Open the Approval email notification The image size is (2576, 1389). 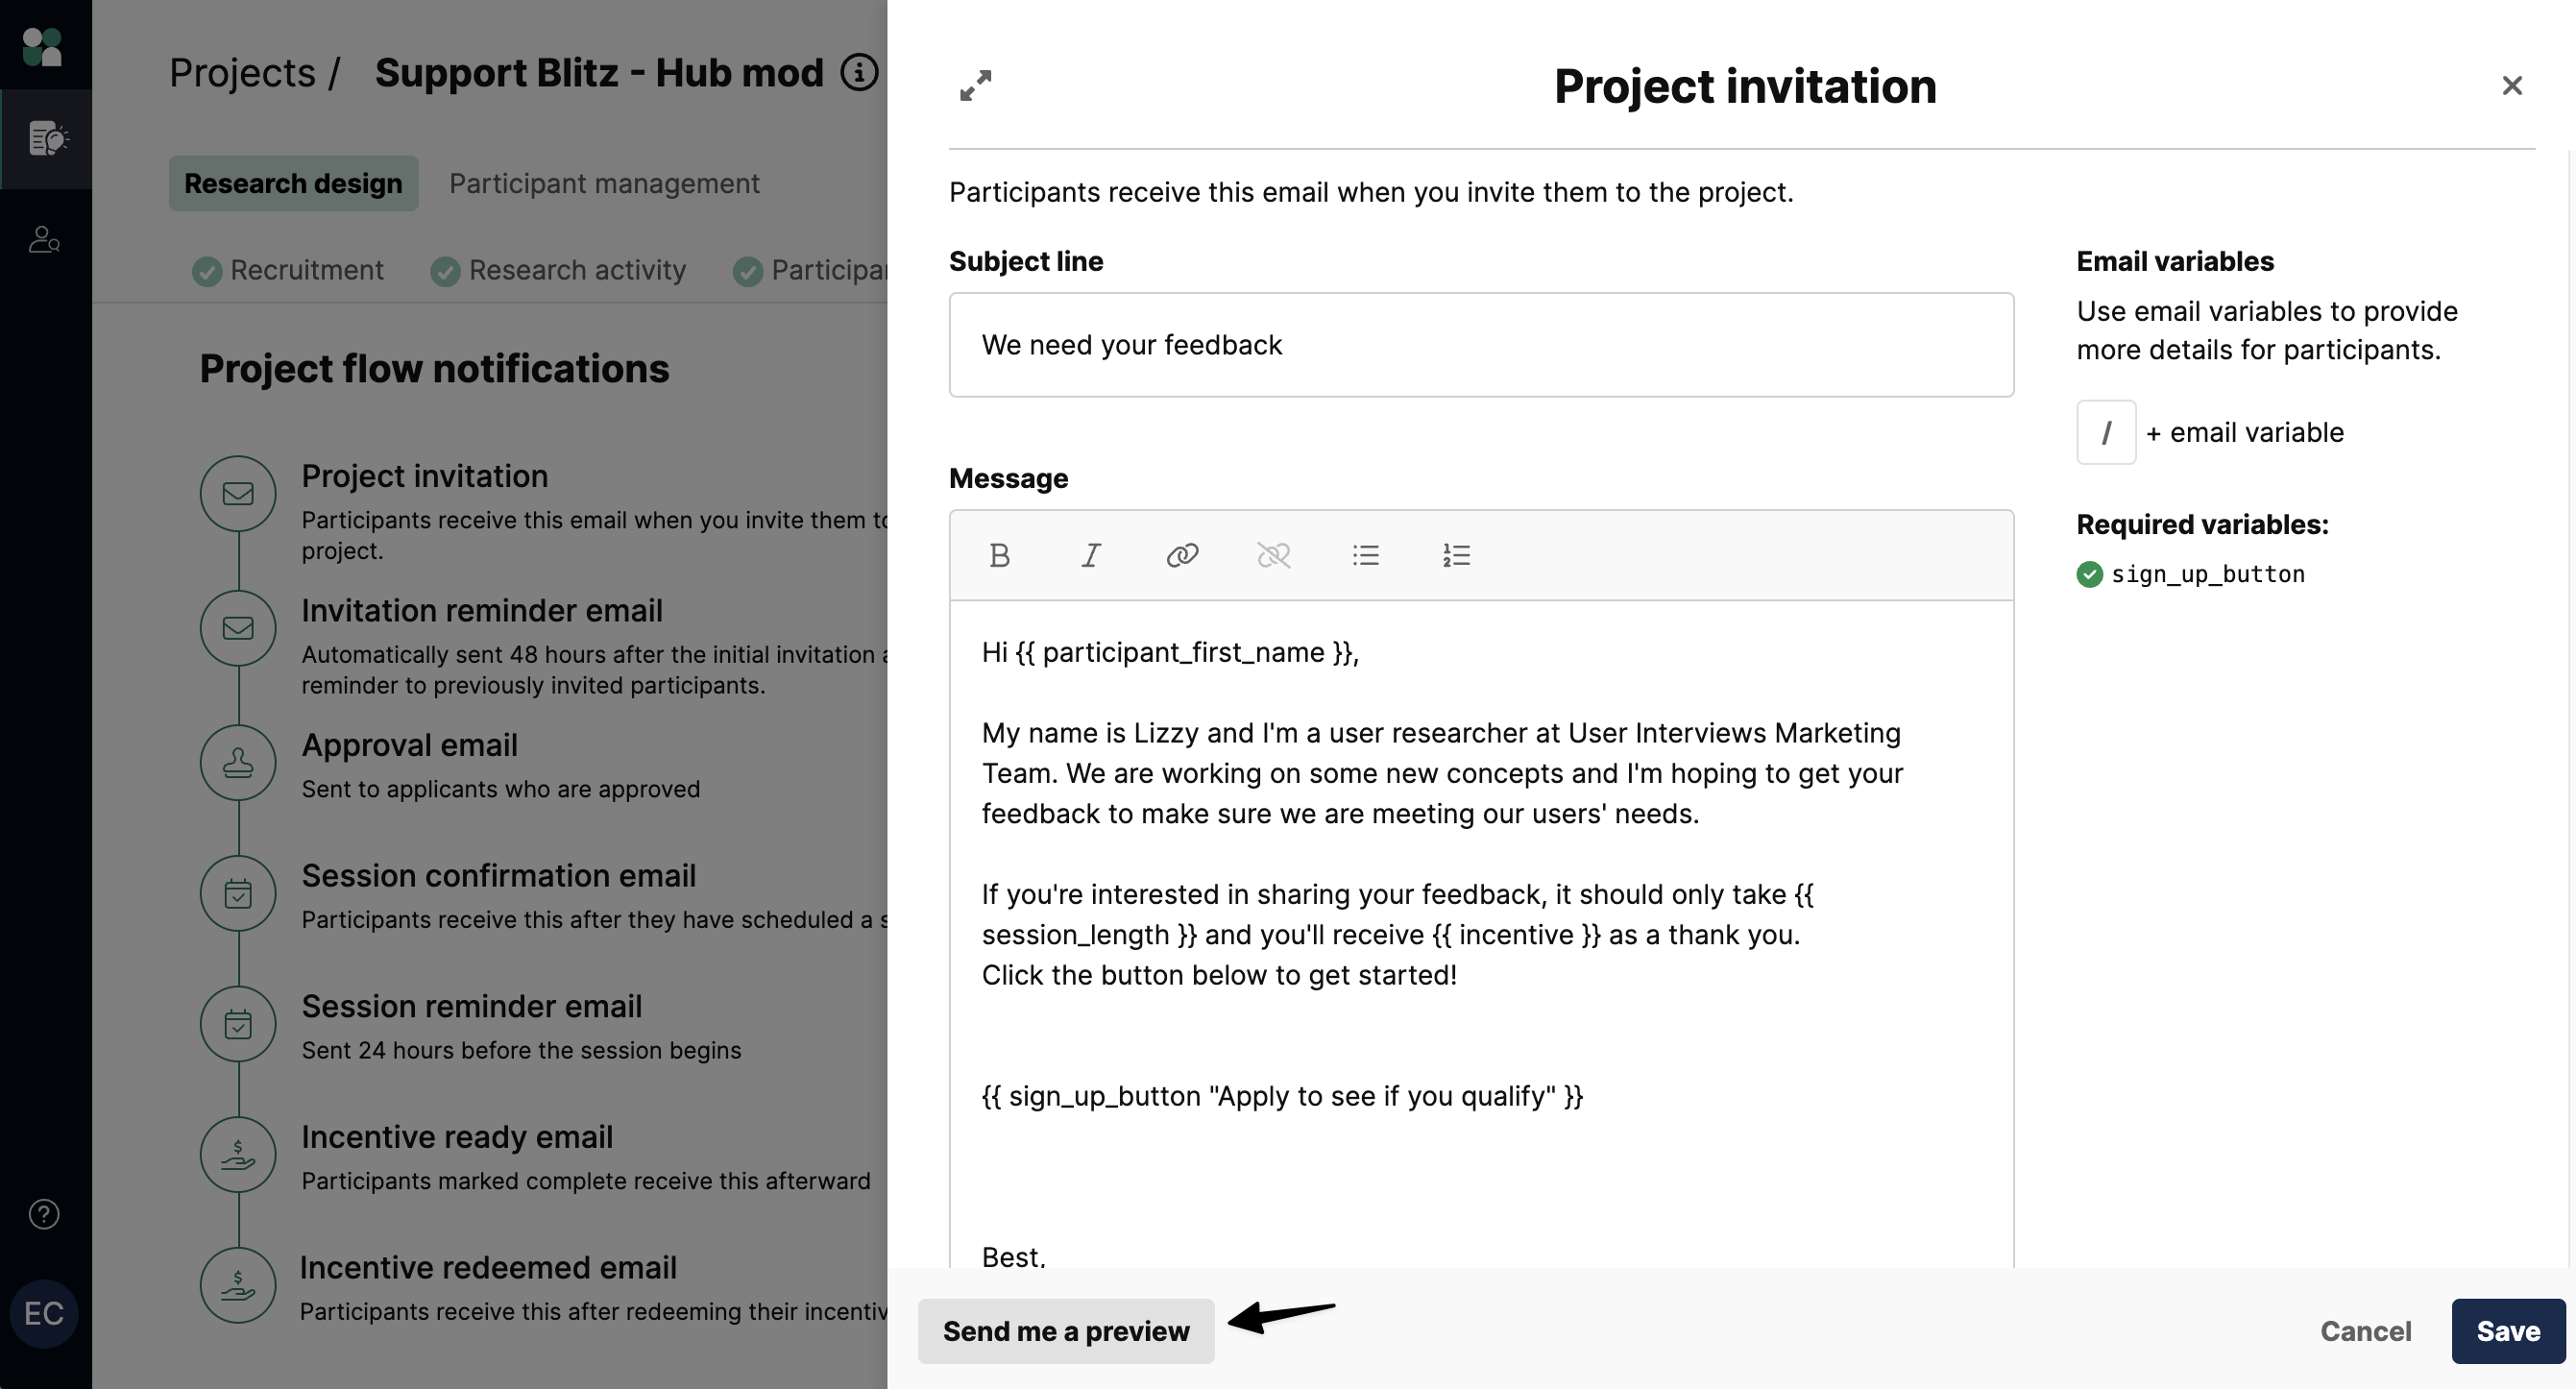pos(409,745)
